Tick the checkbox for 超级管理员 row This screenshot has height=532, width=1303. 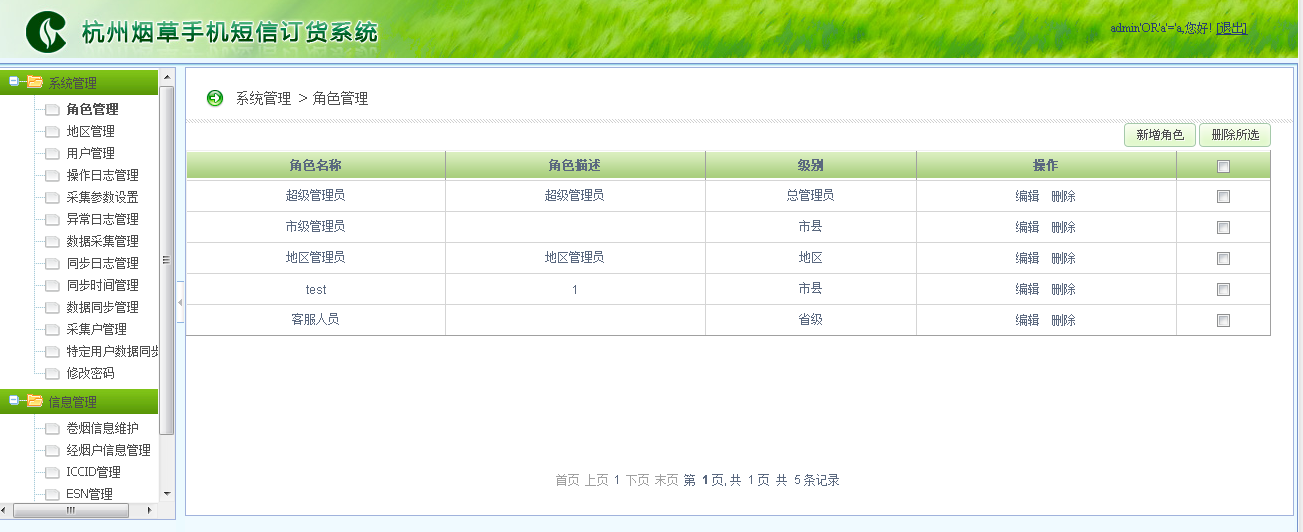tap(1223, 197)
